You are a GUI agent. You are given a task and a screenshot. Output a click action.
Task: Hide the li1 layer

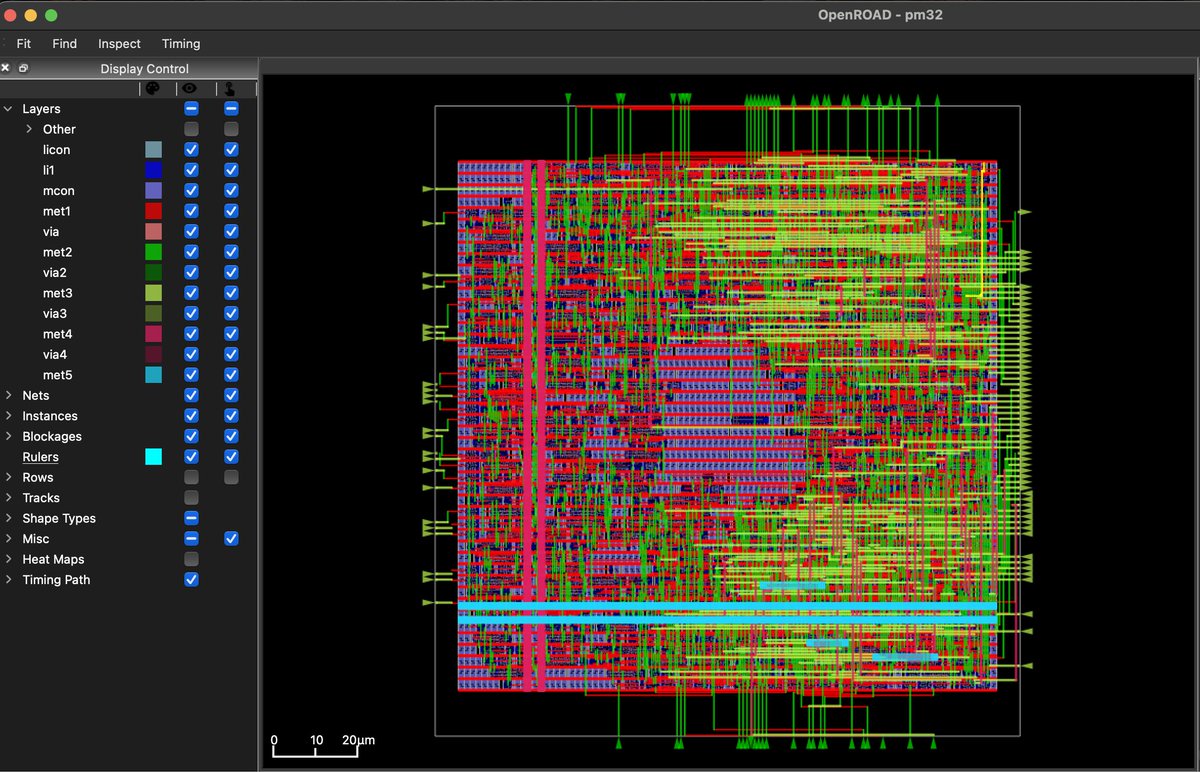[191, 170]
